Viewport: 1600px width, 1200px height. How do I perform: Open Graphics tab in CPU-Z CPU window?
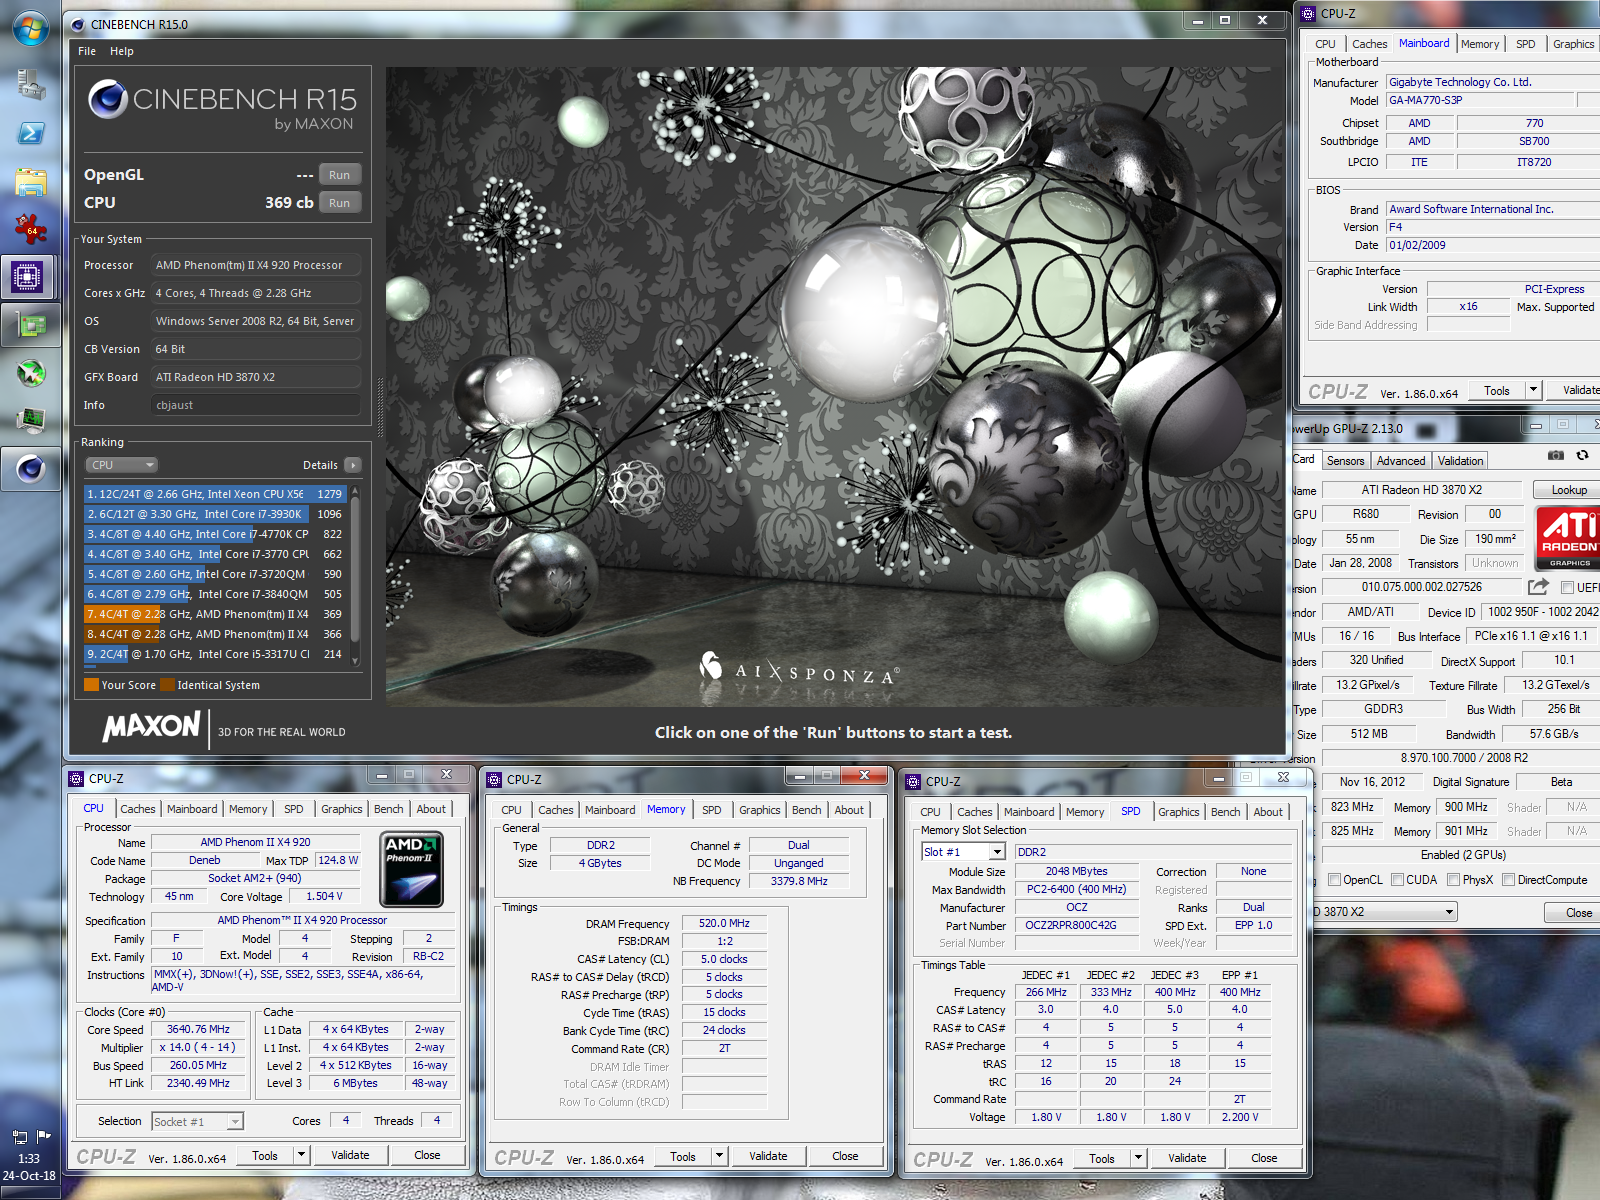click(341, 809)
